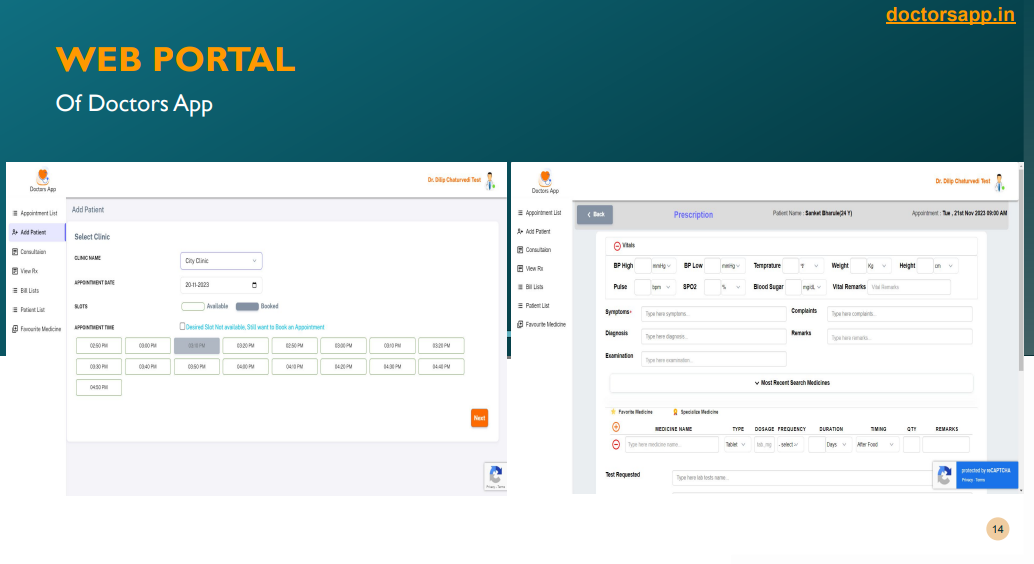Click red minus icon to collapse Vitals
The height and width of the screenshot is (564, 1034).
pyautogui.click(x=617, y=246)
